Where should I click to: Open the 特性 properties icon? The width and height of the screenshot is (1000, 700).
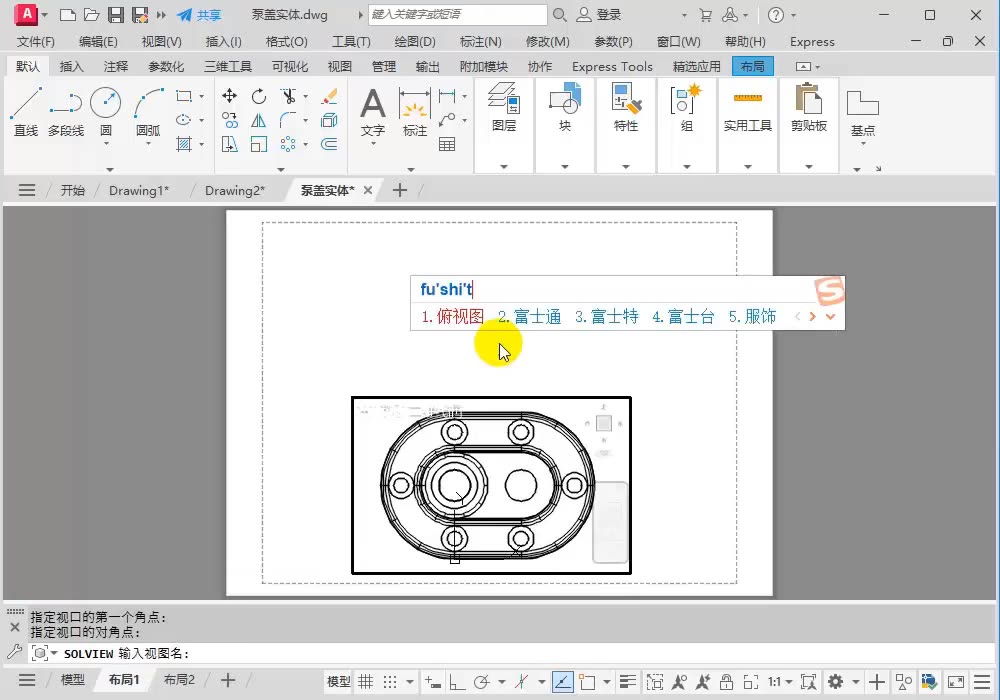625,108
